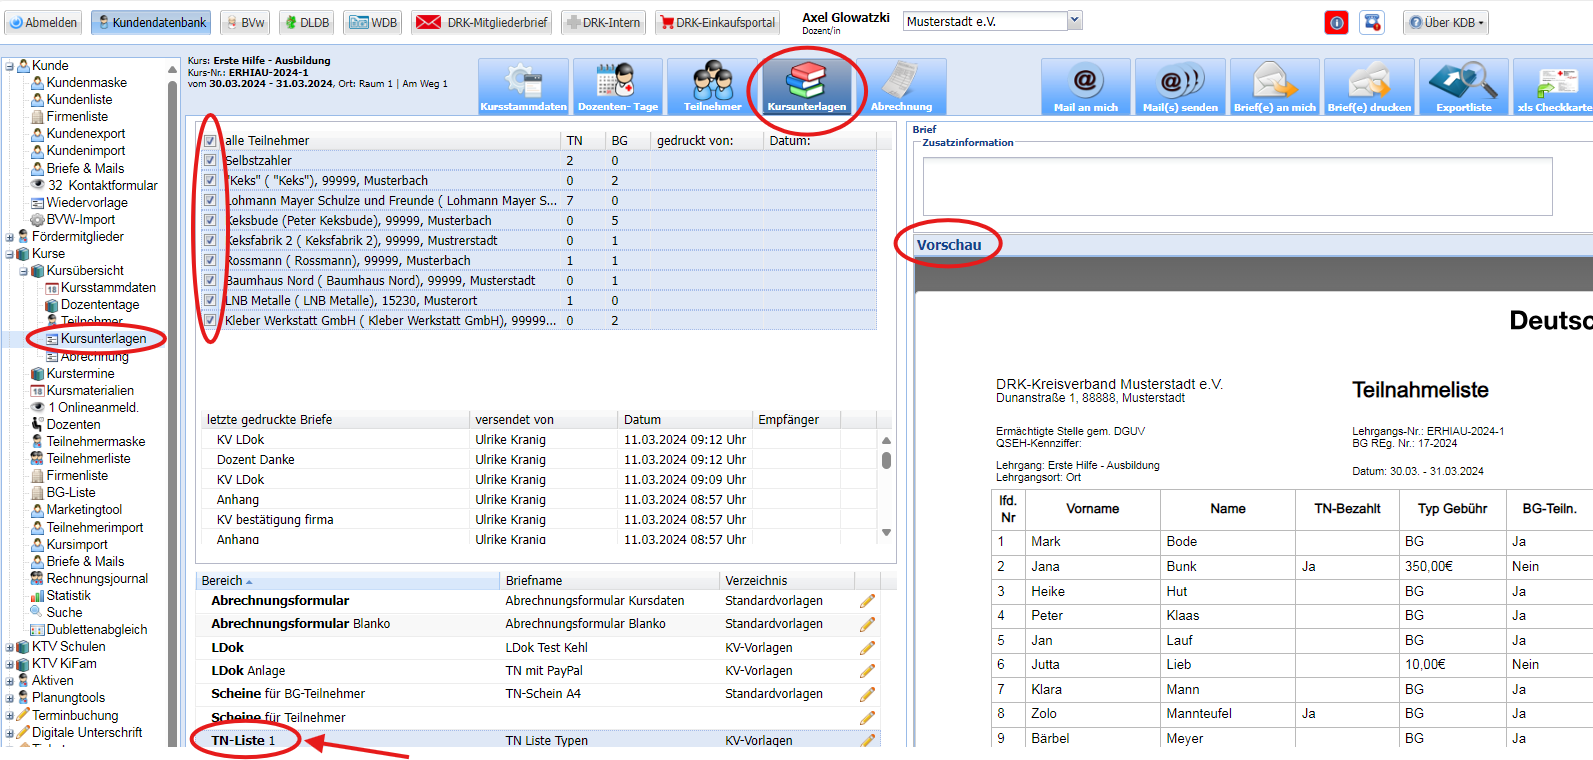This screenshot has width=1593, height=760.
Task: Open the Dozenten-Tage calendar icon
Action: [x=617, y=86]
